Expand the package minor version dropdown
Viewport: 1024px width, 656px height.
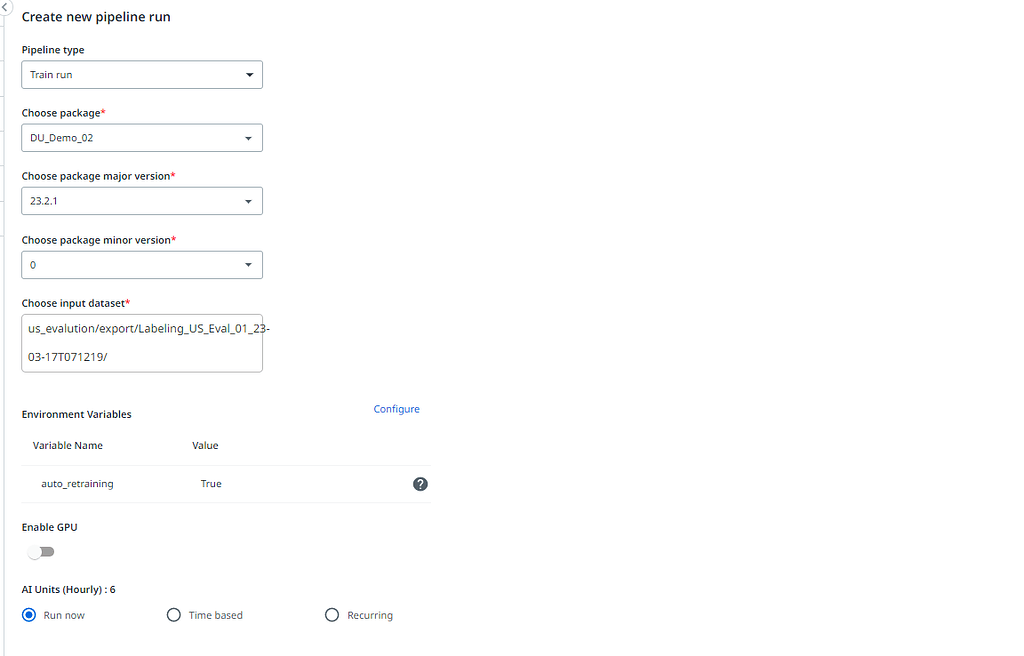click(x=142, y=265)
